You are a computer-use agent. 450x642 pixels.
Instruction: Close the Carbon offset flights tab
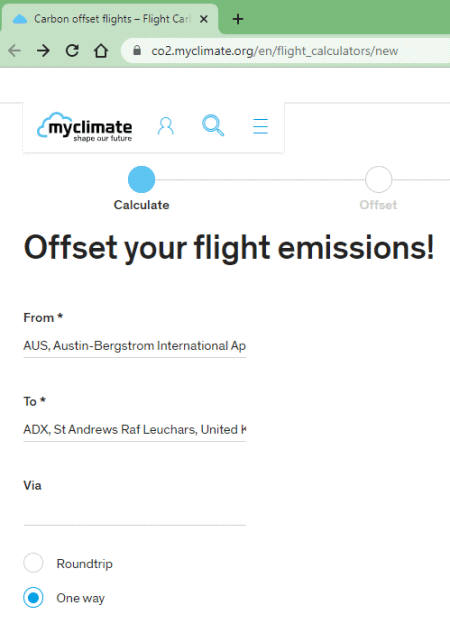tap(204, 19)
